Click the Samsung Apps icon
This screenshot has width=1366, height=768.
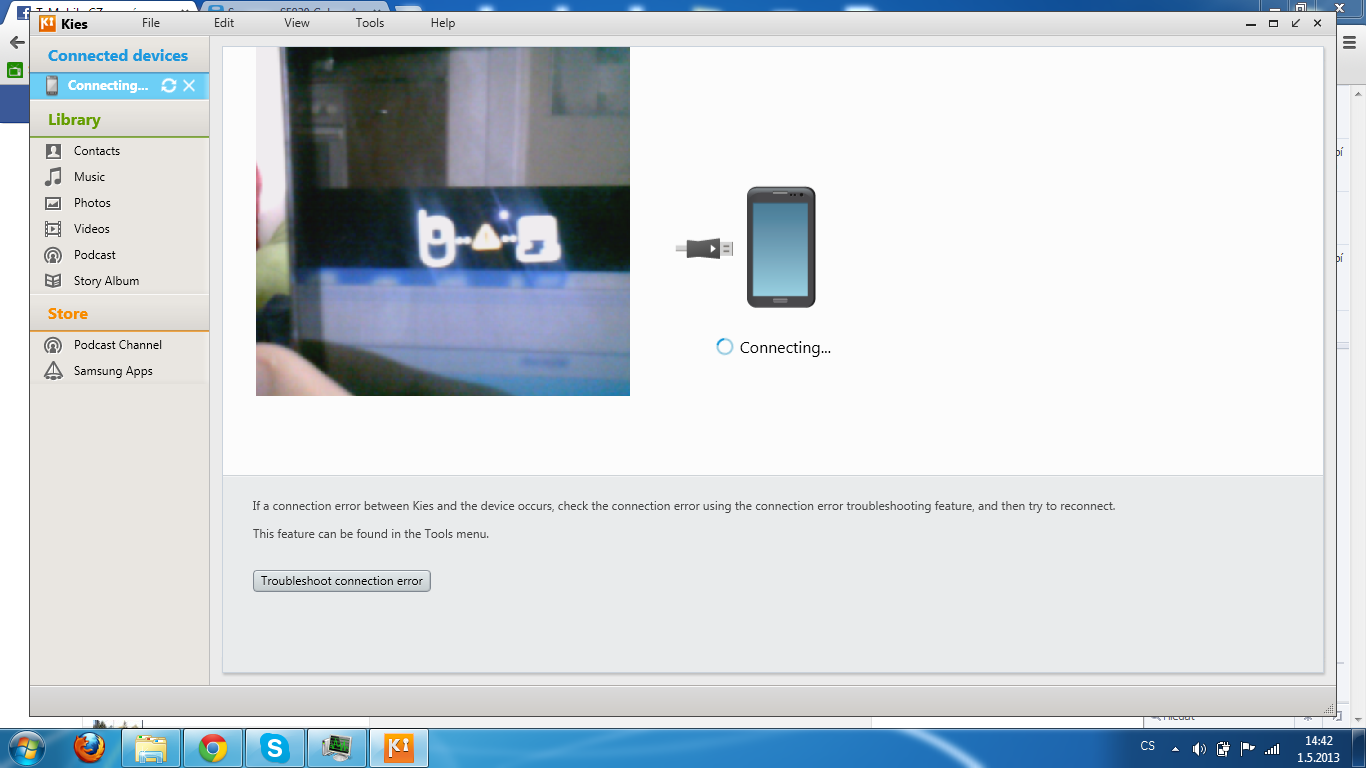click(53, 371)
